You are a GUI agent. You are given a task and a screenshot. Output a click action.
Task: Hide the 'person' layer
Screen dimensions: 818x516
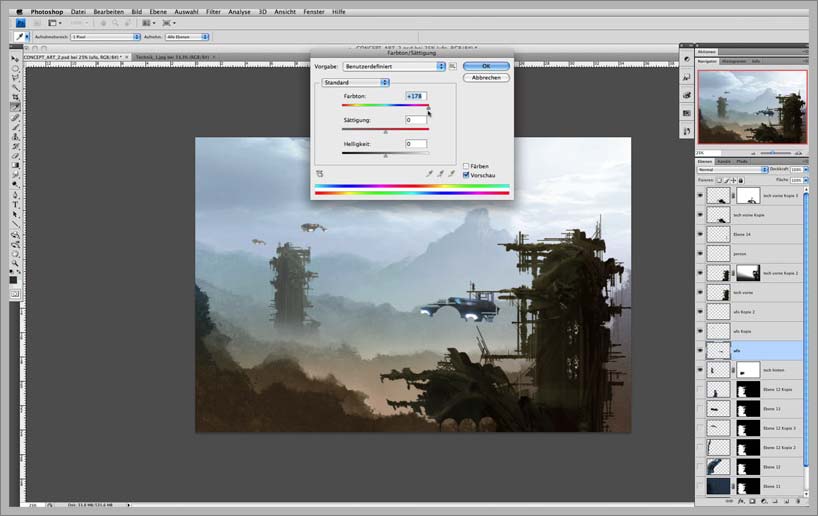pos(700,254)
